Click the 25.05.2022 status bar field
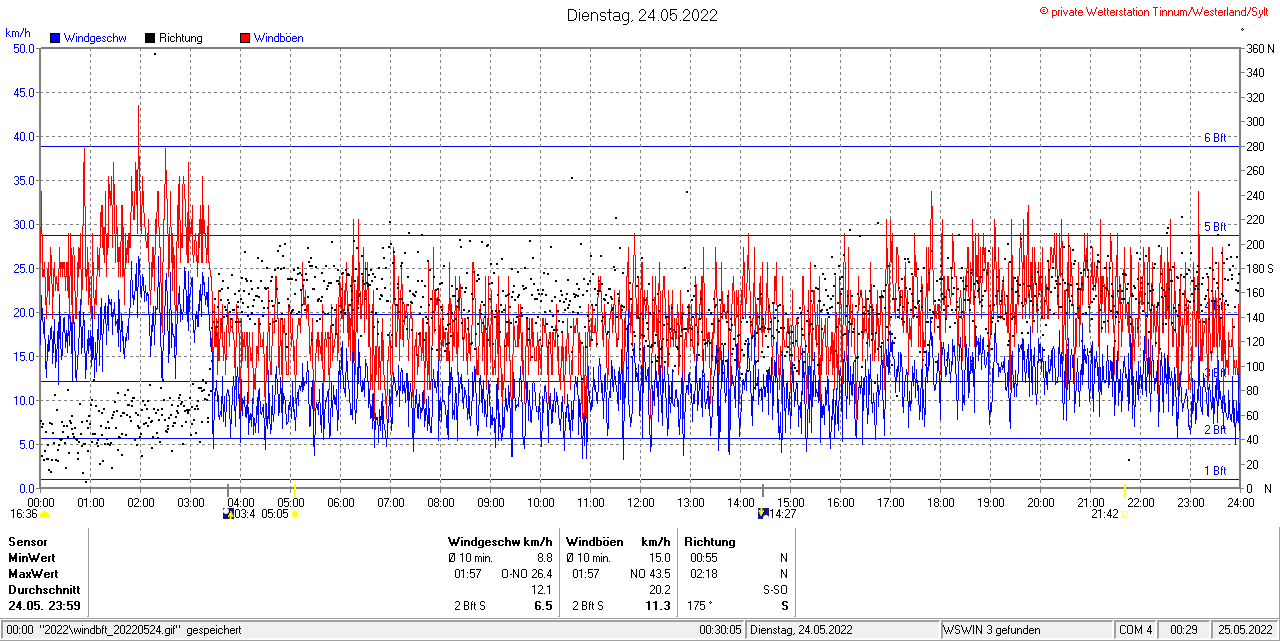 pyautogui.click(x=1245, y=630)
